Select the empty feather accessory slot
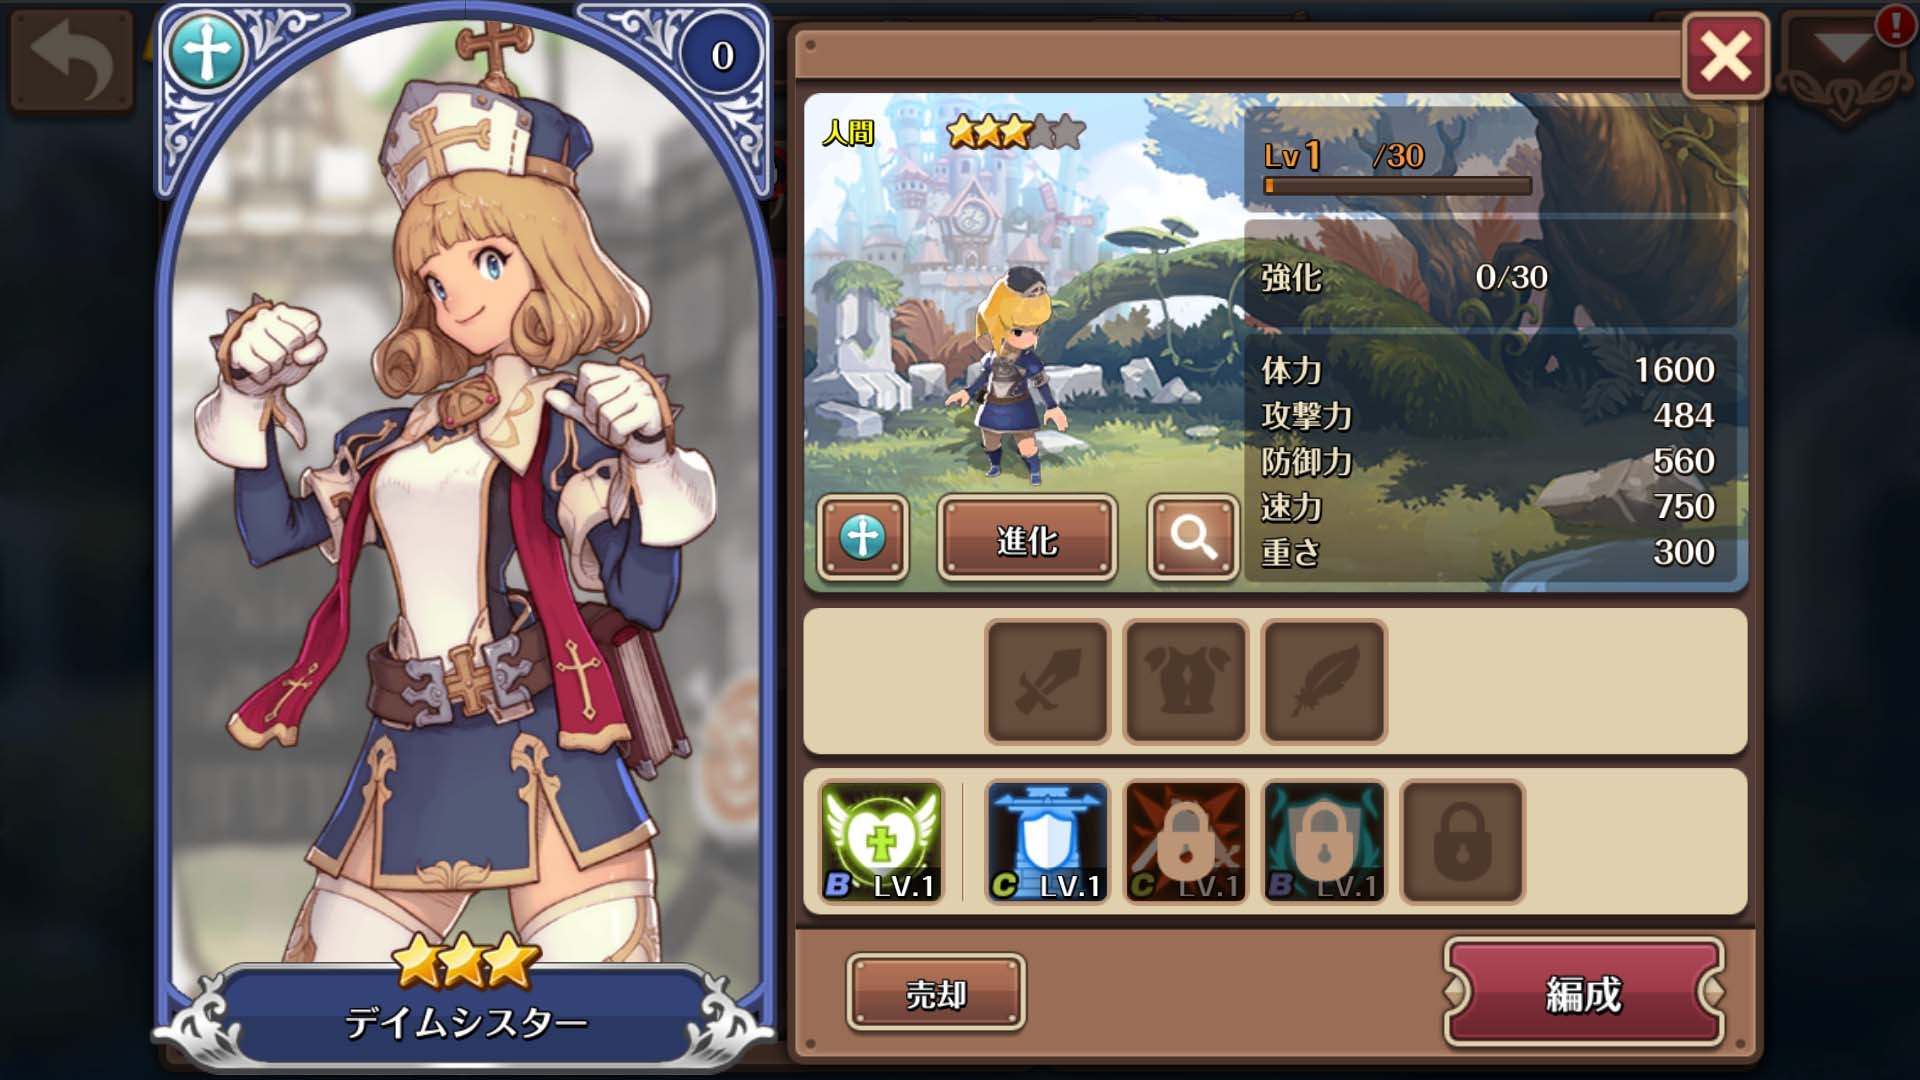Screen dimensions: 1920x1080 tap(1324, 682)
